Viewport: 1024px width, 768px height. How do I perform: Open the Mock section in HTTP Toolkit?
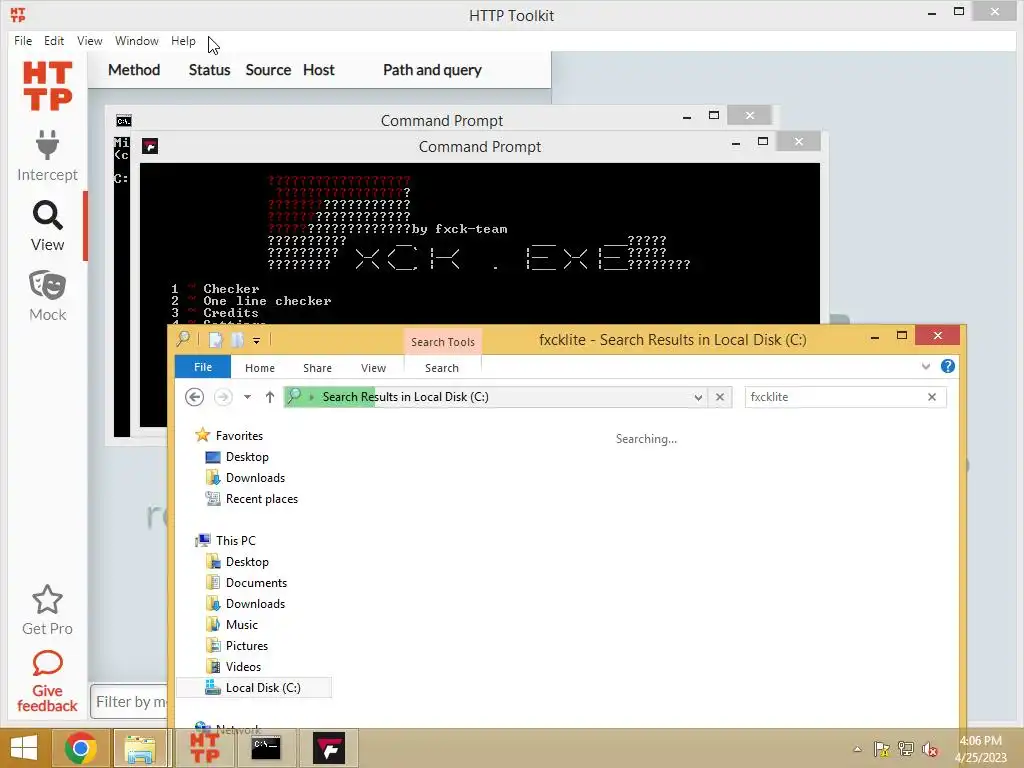coord(47,296)
